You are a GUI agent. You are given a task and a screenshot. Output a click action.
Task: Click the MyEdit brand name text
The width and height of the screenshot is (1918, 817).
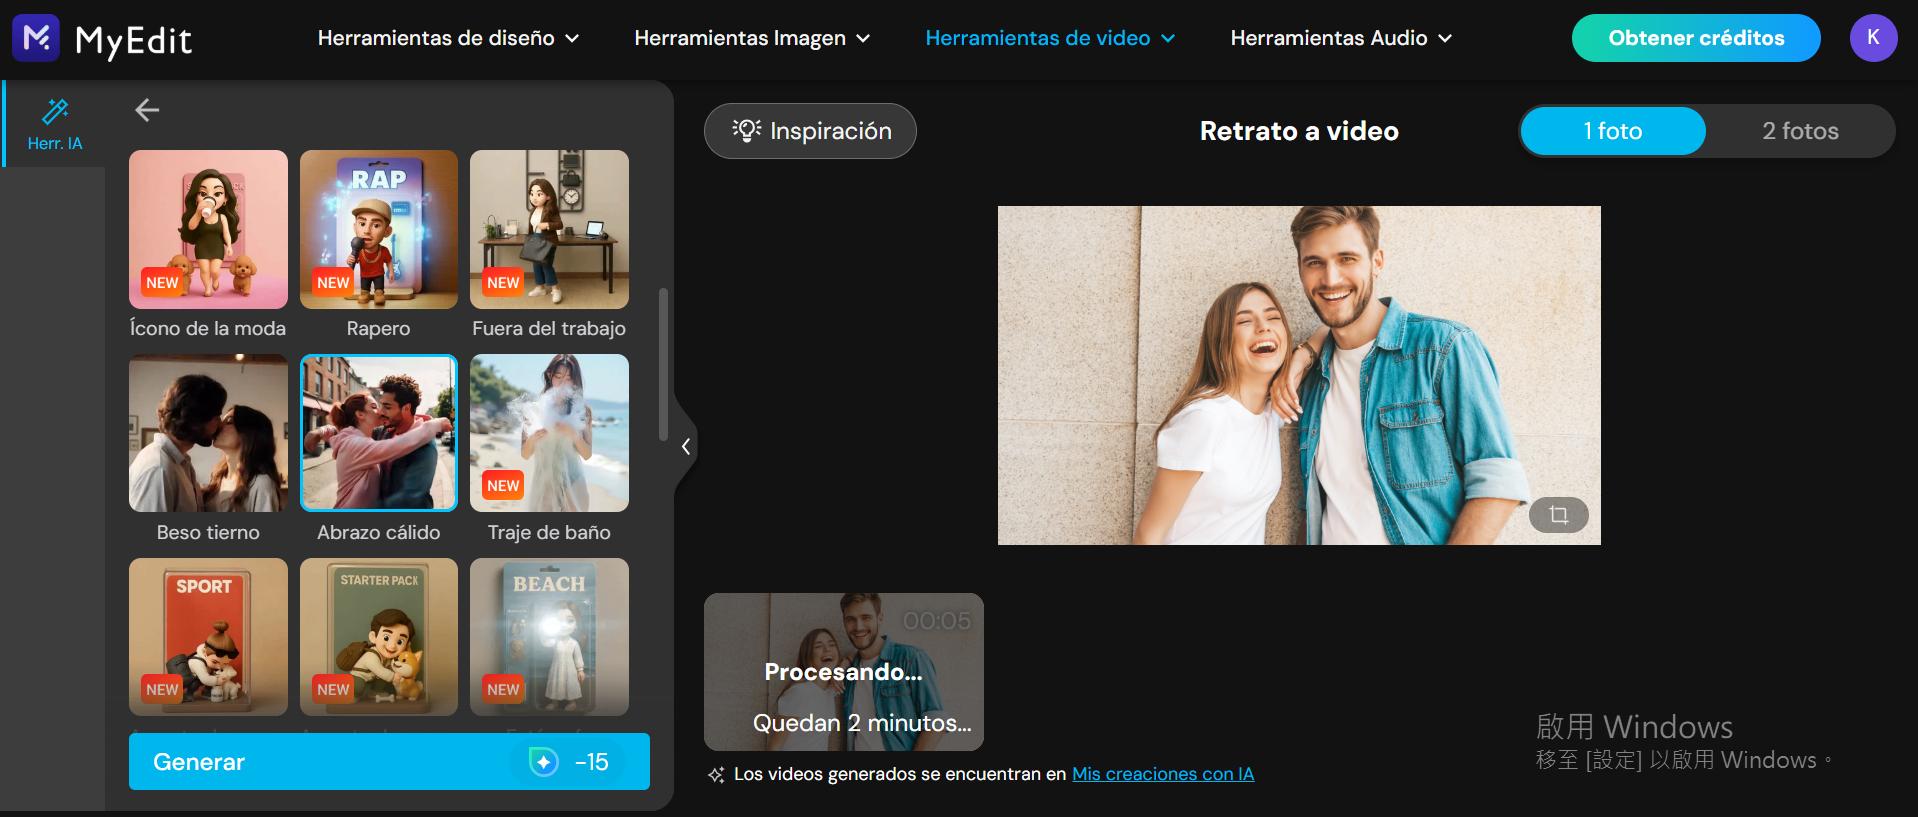(x=133, y=40)
